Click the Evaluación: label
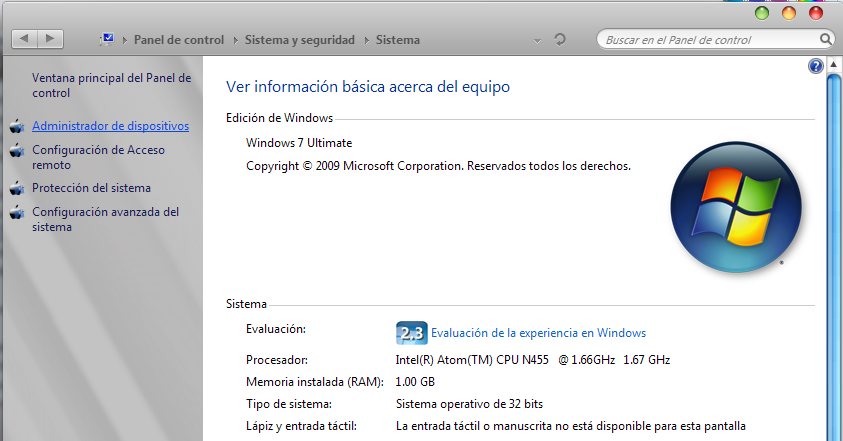 [x=276, y=329]
